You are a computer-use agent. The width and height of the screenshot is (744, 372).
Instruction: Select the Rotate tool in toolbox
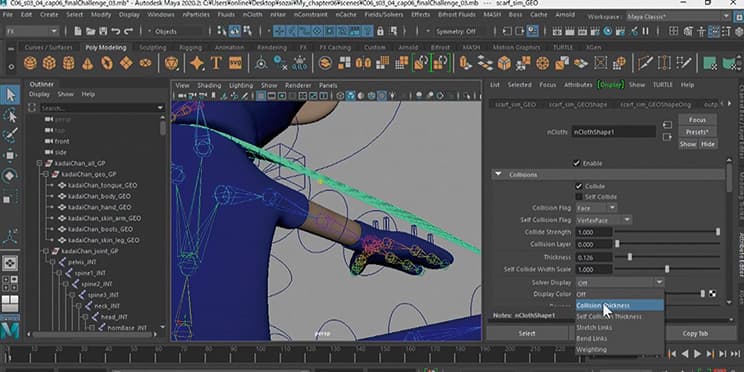(10, 176)
